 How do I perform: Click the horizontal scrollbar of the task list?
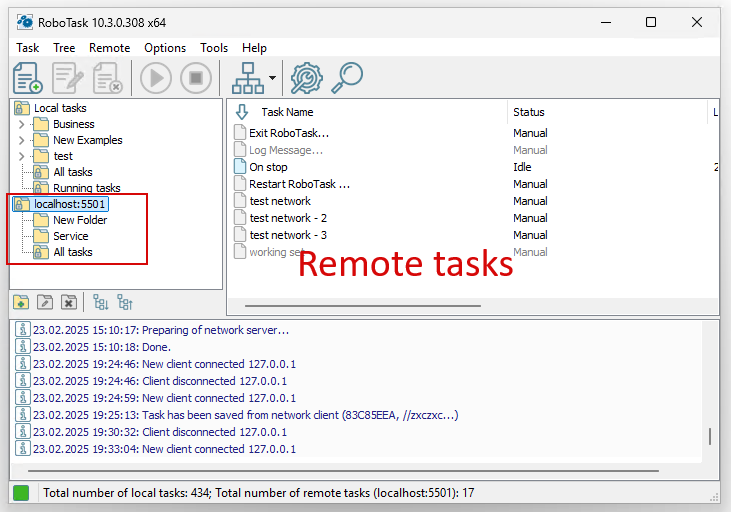[363, 306]
